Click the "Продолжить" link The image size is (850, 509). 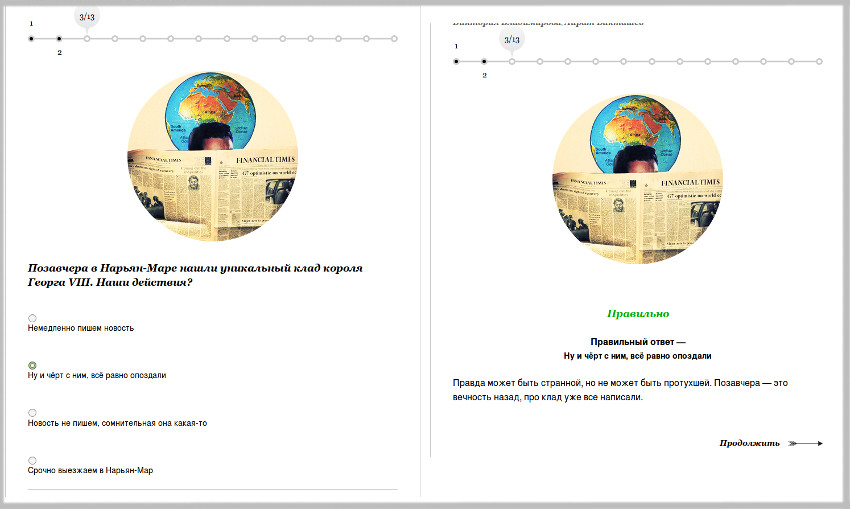[x=750, y=443]
